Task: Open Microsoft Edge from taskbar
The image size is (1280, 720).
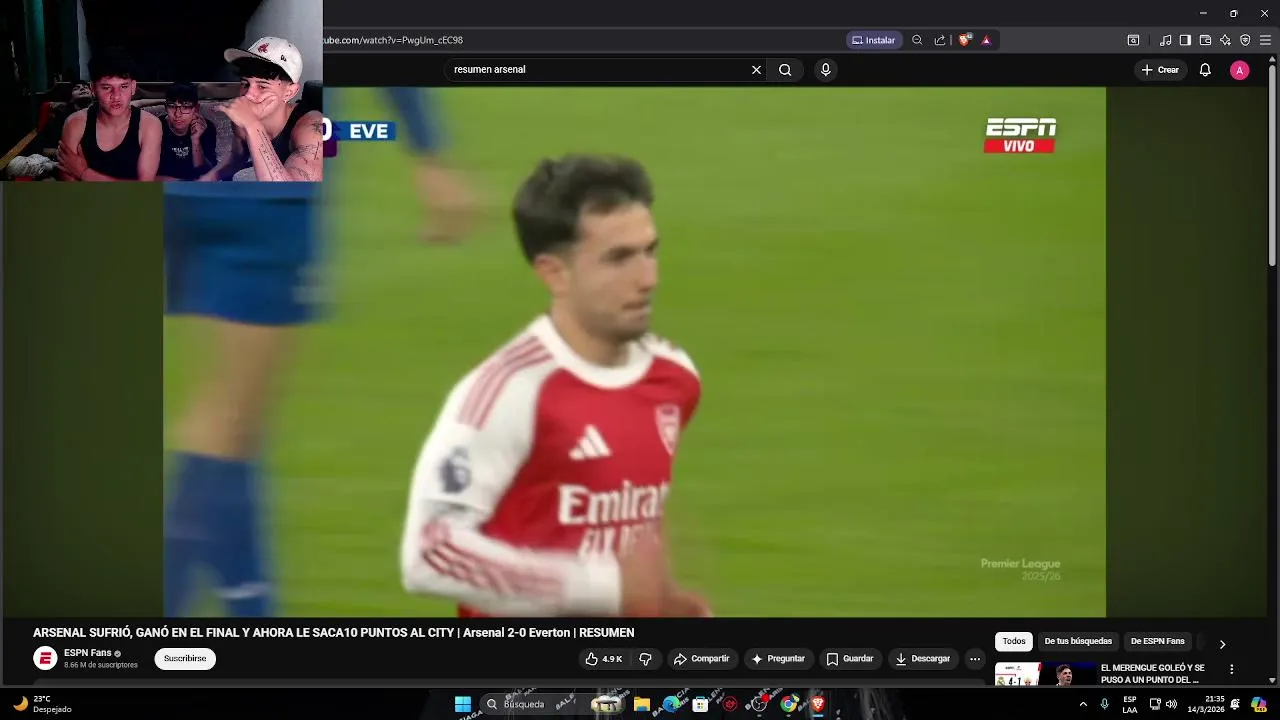Action: 671,704
